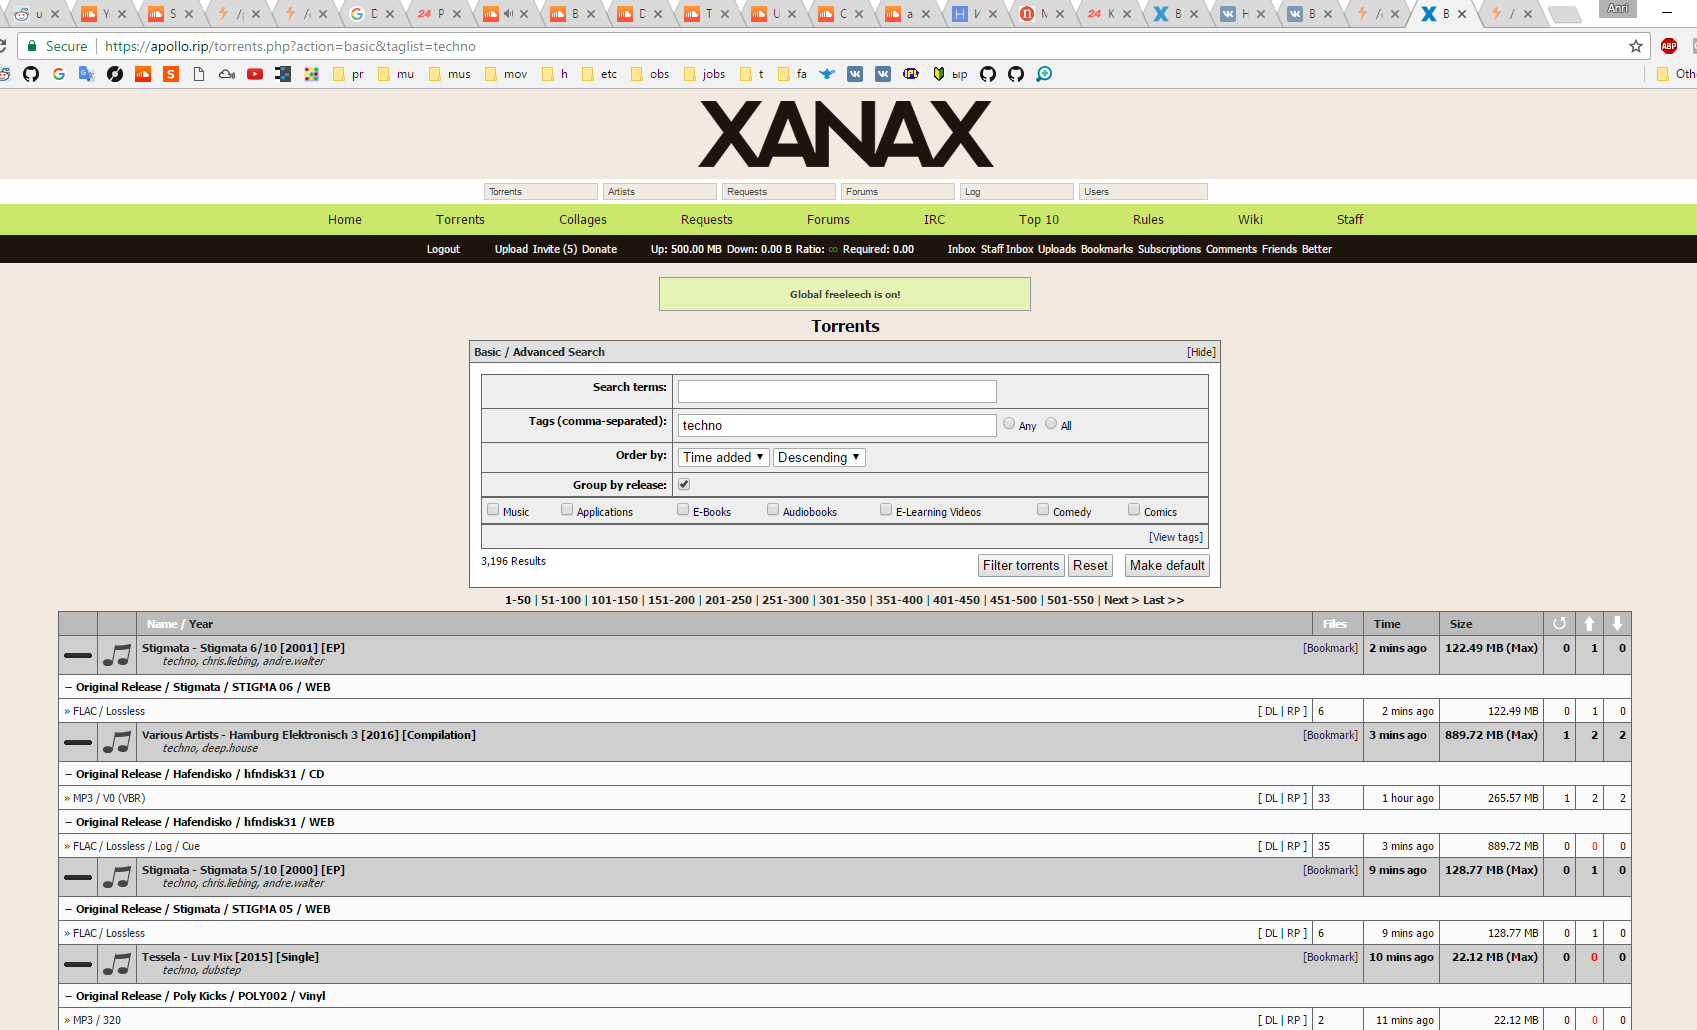Open the Adblock Plus extension icon
1697x1030 pixels.
pyautogui.click(x=1669, y=46)
